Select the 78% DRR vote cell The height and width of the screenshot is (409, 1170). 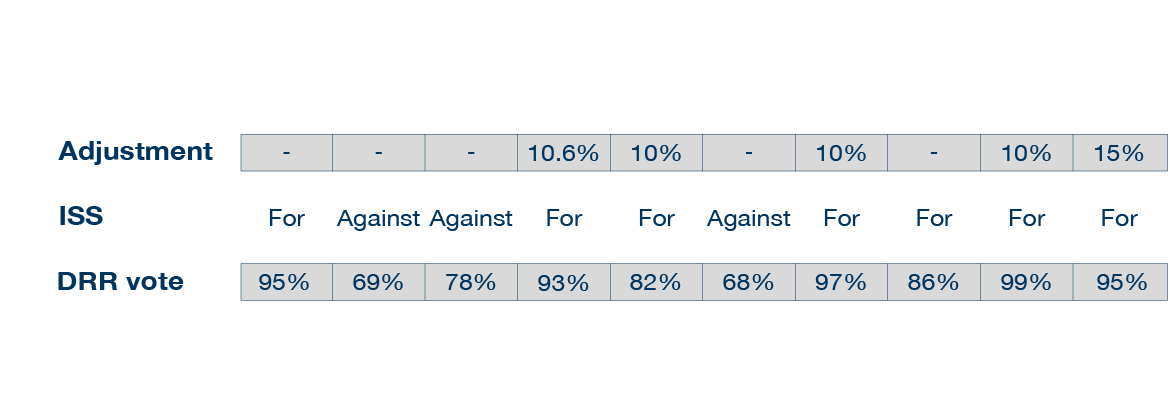click(x=471, y=282)
